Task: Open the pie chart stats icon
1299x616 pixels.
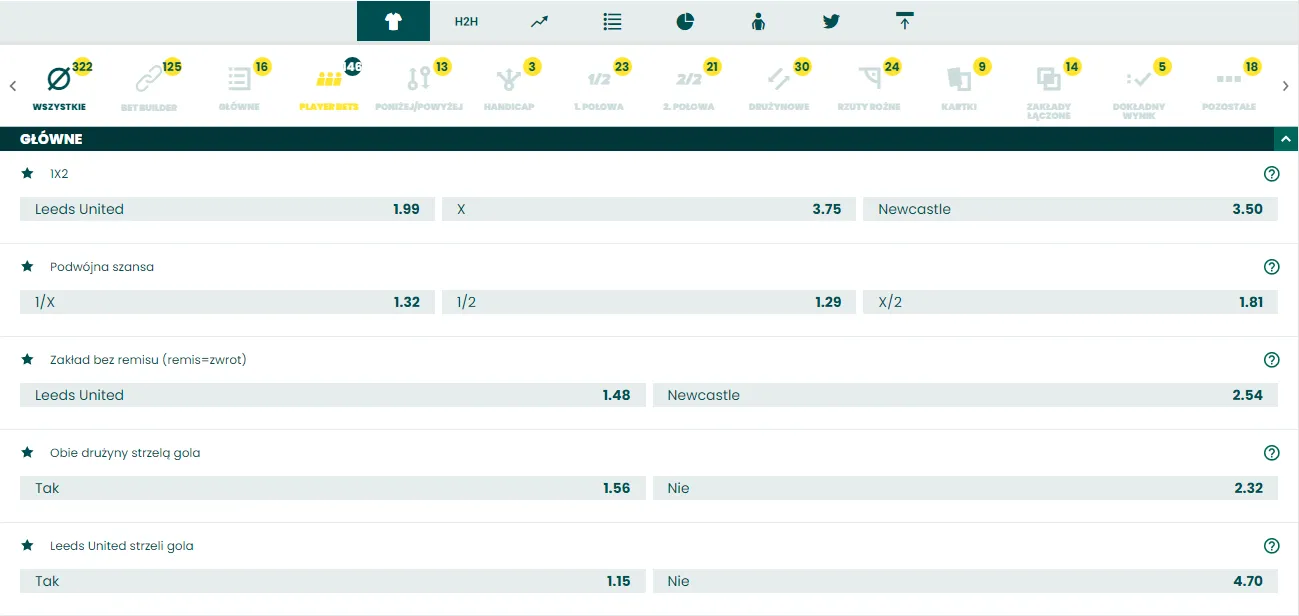Action: (x=685, y=20)
